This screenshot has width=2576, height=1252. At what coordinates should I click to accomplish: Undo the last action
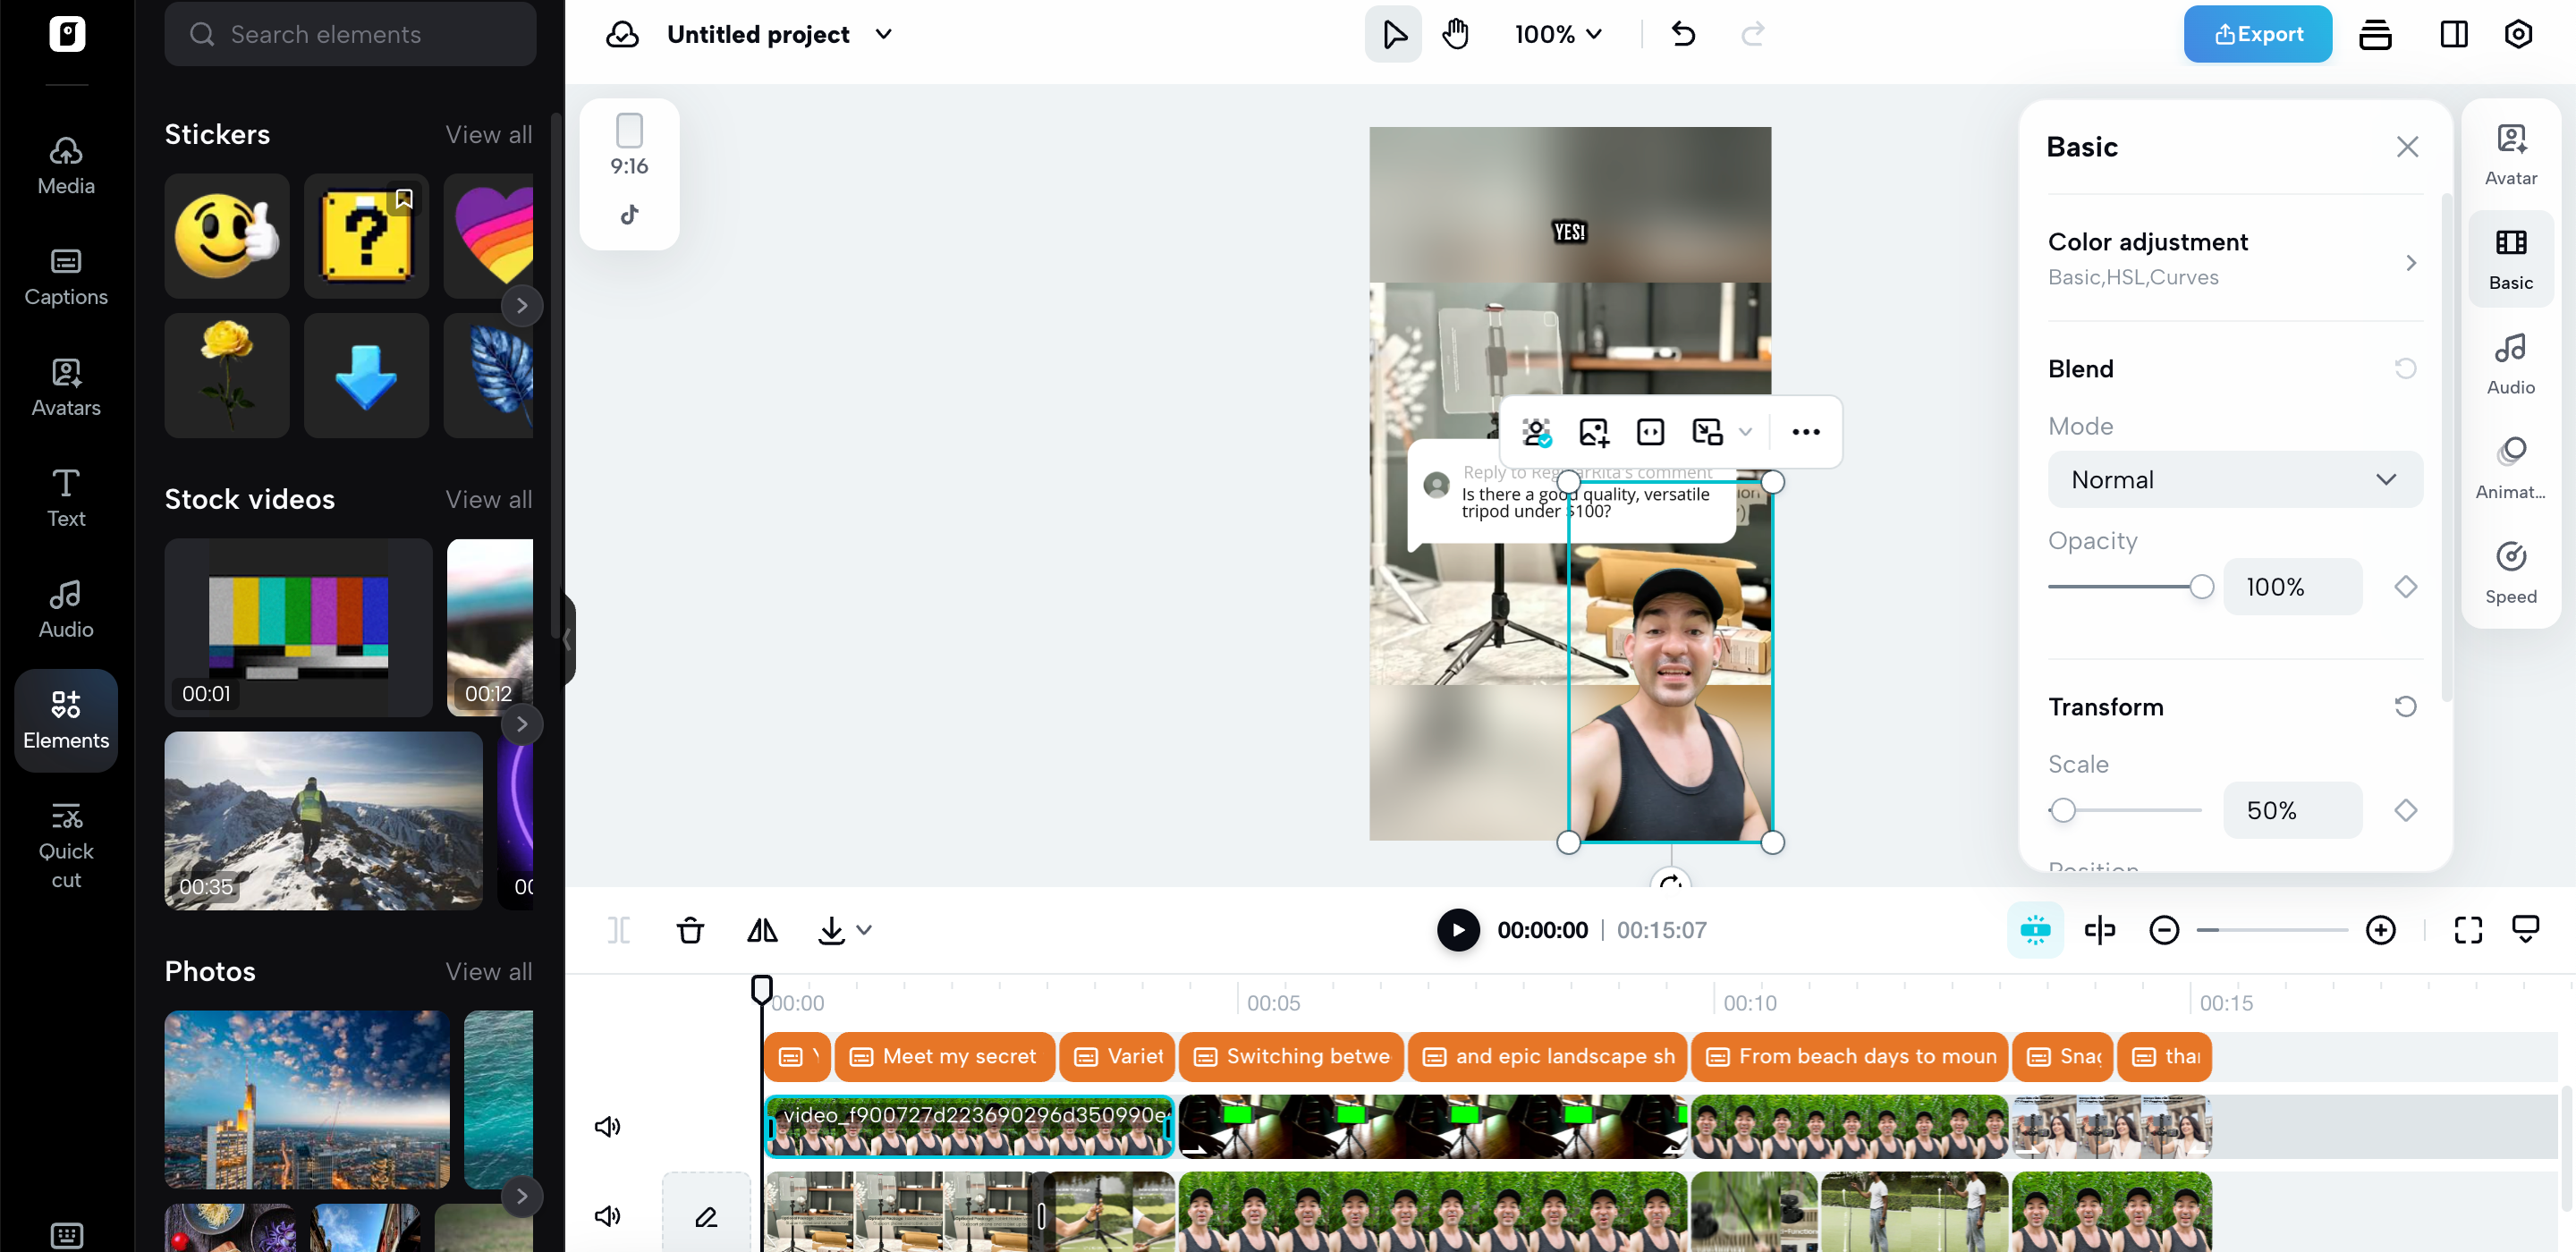click(x=1683, y=33)
